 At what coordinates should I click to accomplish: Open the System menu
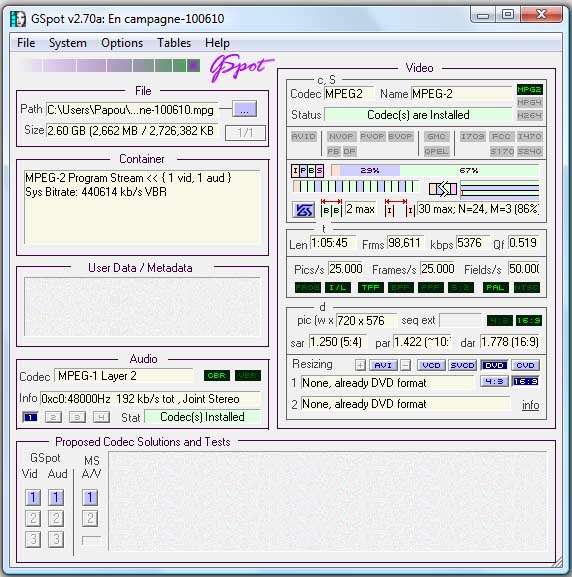click(68, 43)
